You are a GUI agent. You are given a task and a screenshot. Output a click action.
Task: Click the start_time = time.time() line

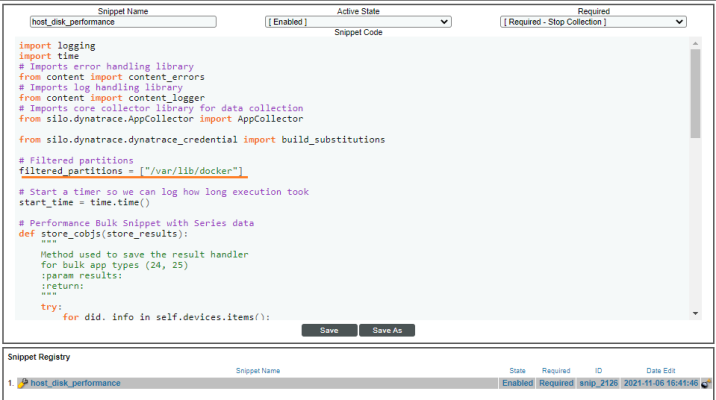[x=84, y=202]
